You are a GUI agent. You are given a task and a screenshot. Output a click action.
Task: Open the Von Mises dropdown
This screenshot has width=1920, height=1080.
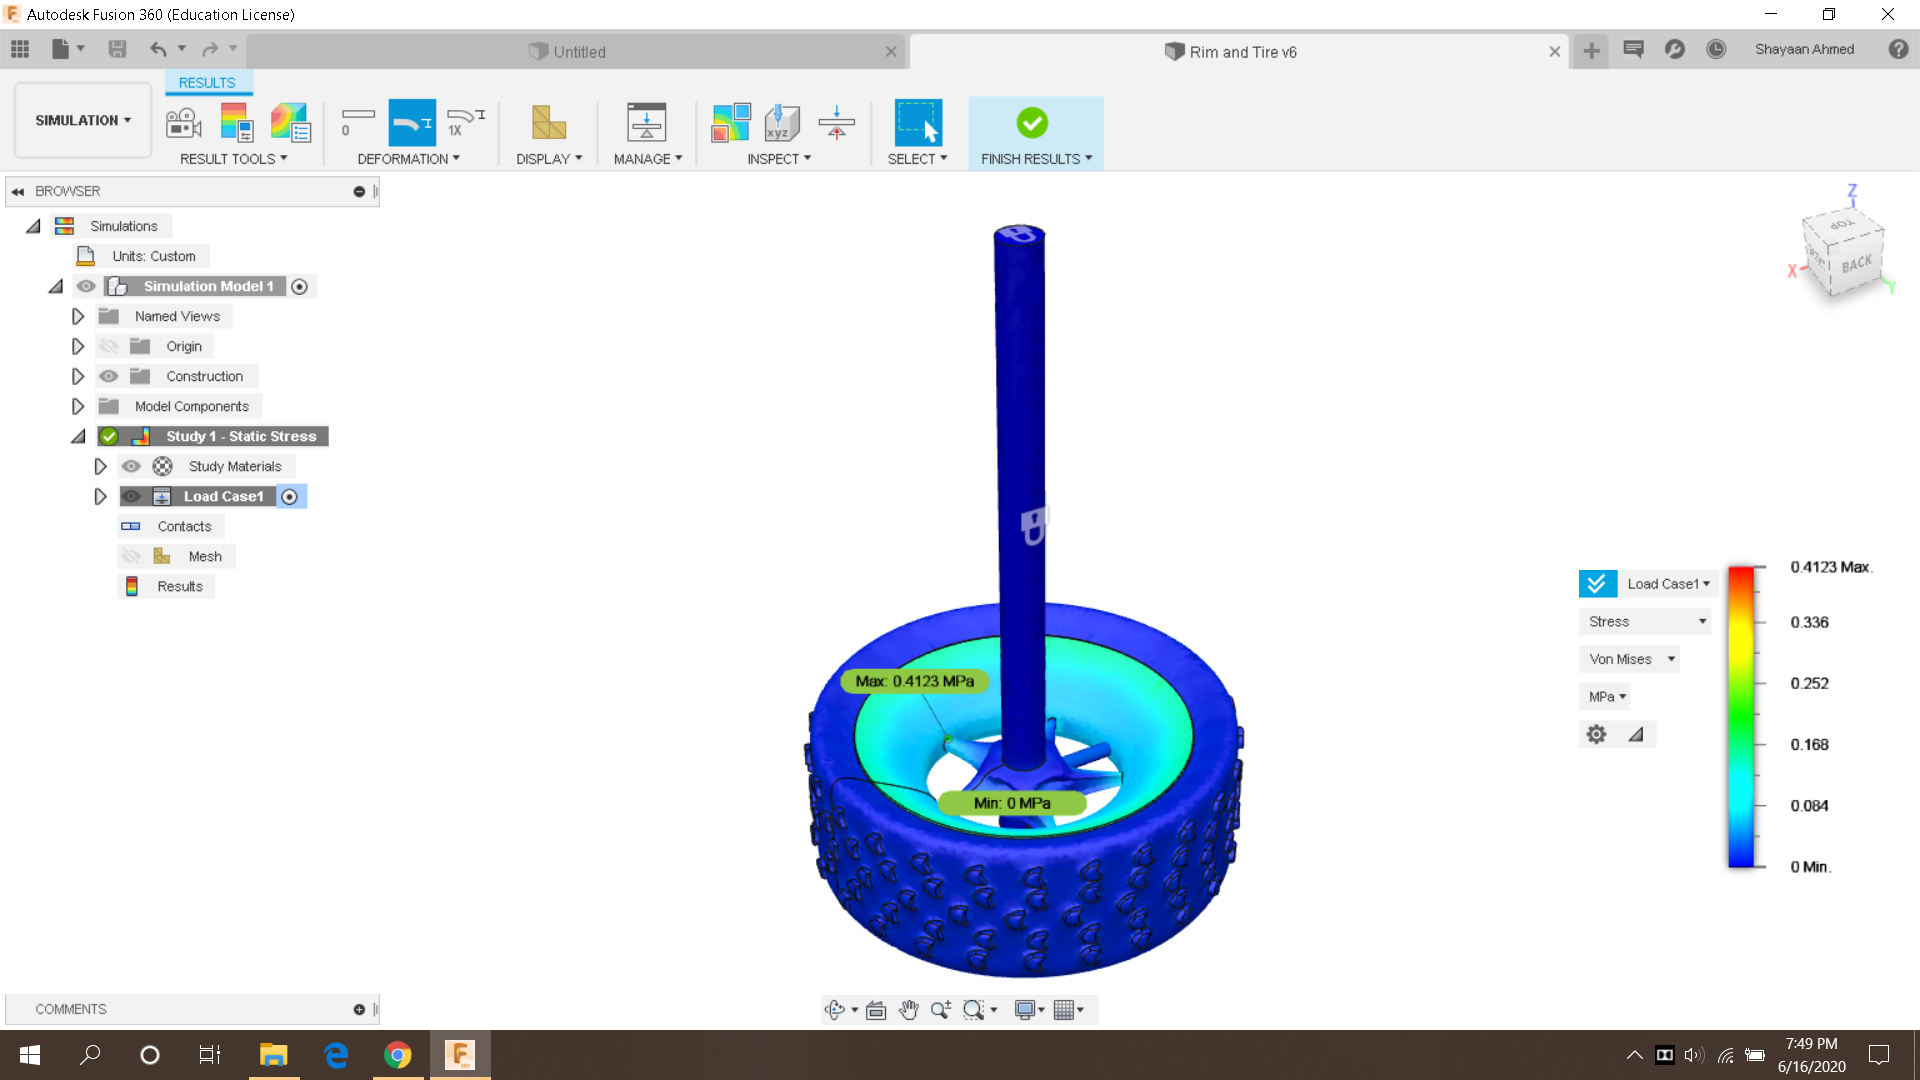click(1631, 659)
